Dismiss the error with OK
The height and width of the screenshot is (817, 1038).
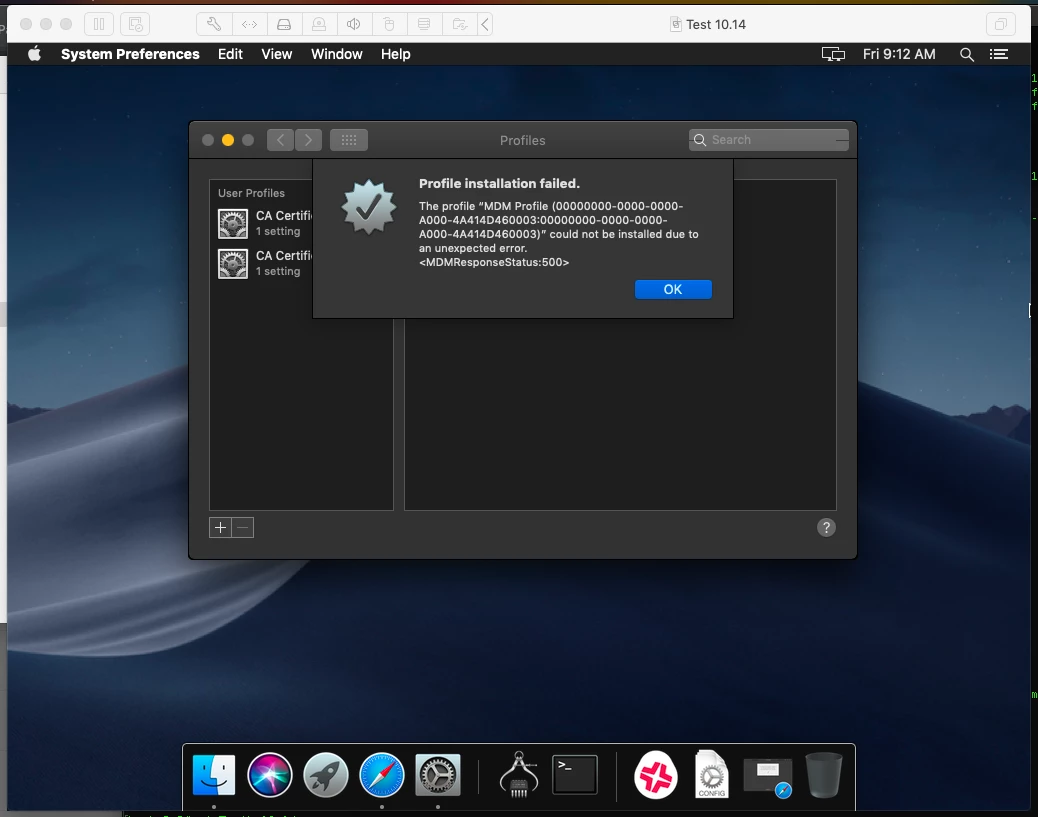click(x=673, y=289)
